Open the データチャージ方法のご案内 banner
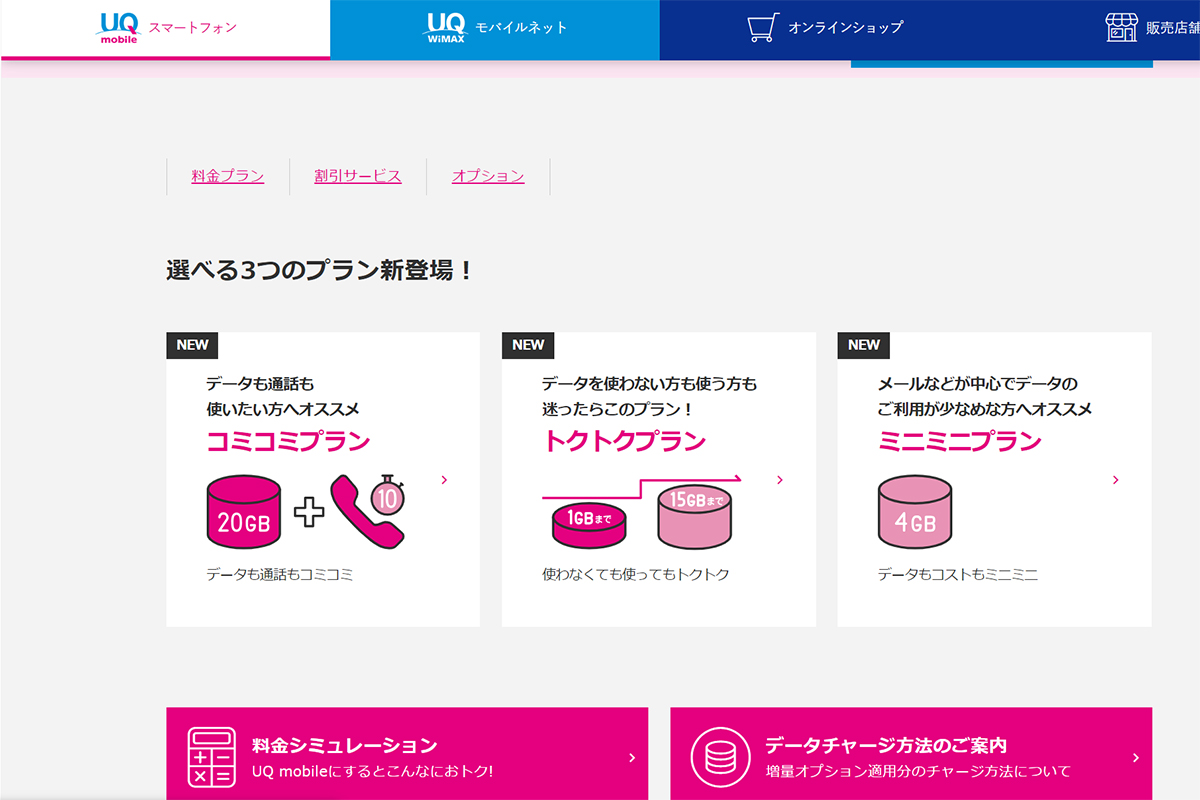Image resolution: width=1200 pixels, height=800 pixels. click(x=911, y=754)
